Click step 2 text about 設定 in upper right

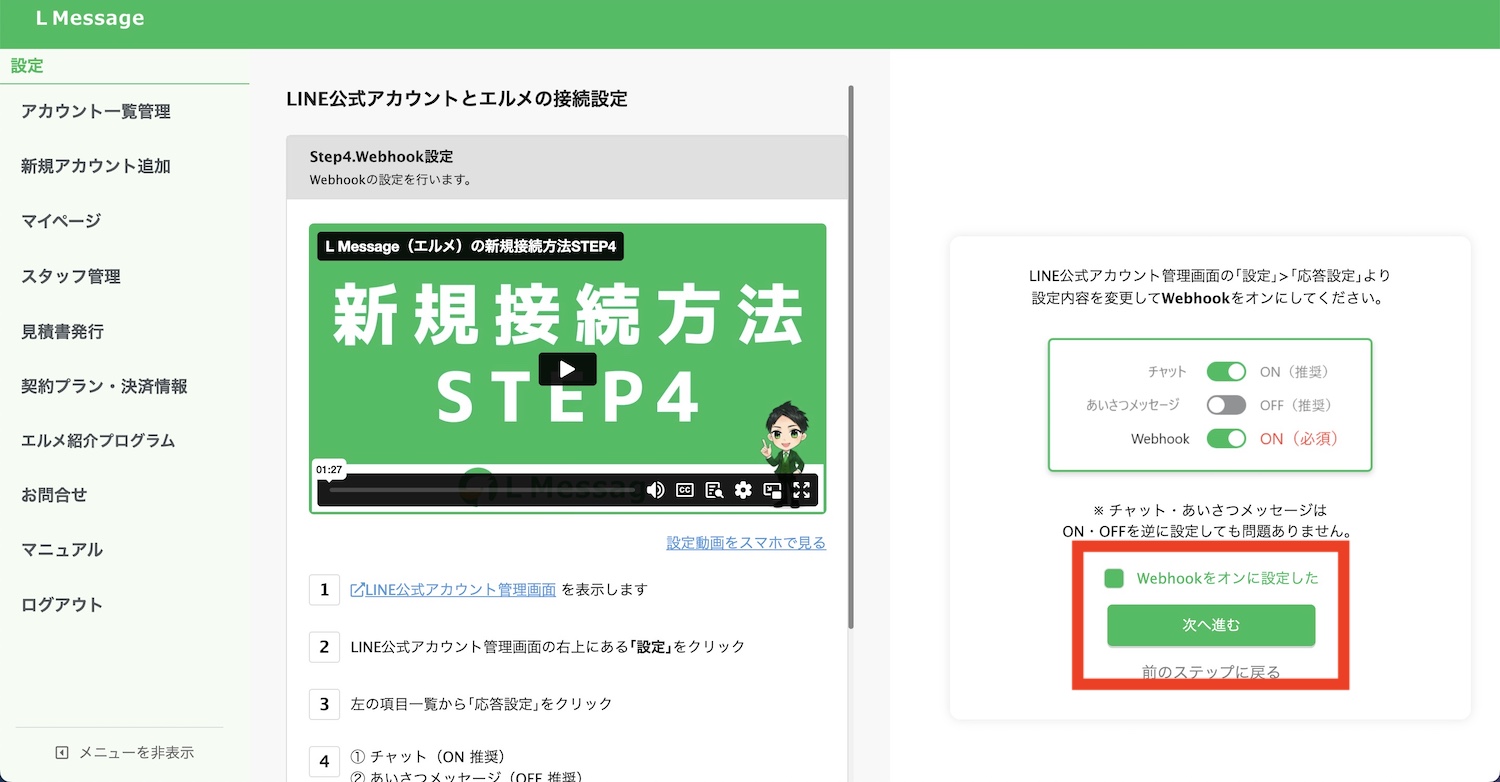548,647
